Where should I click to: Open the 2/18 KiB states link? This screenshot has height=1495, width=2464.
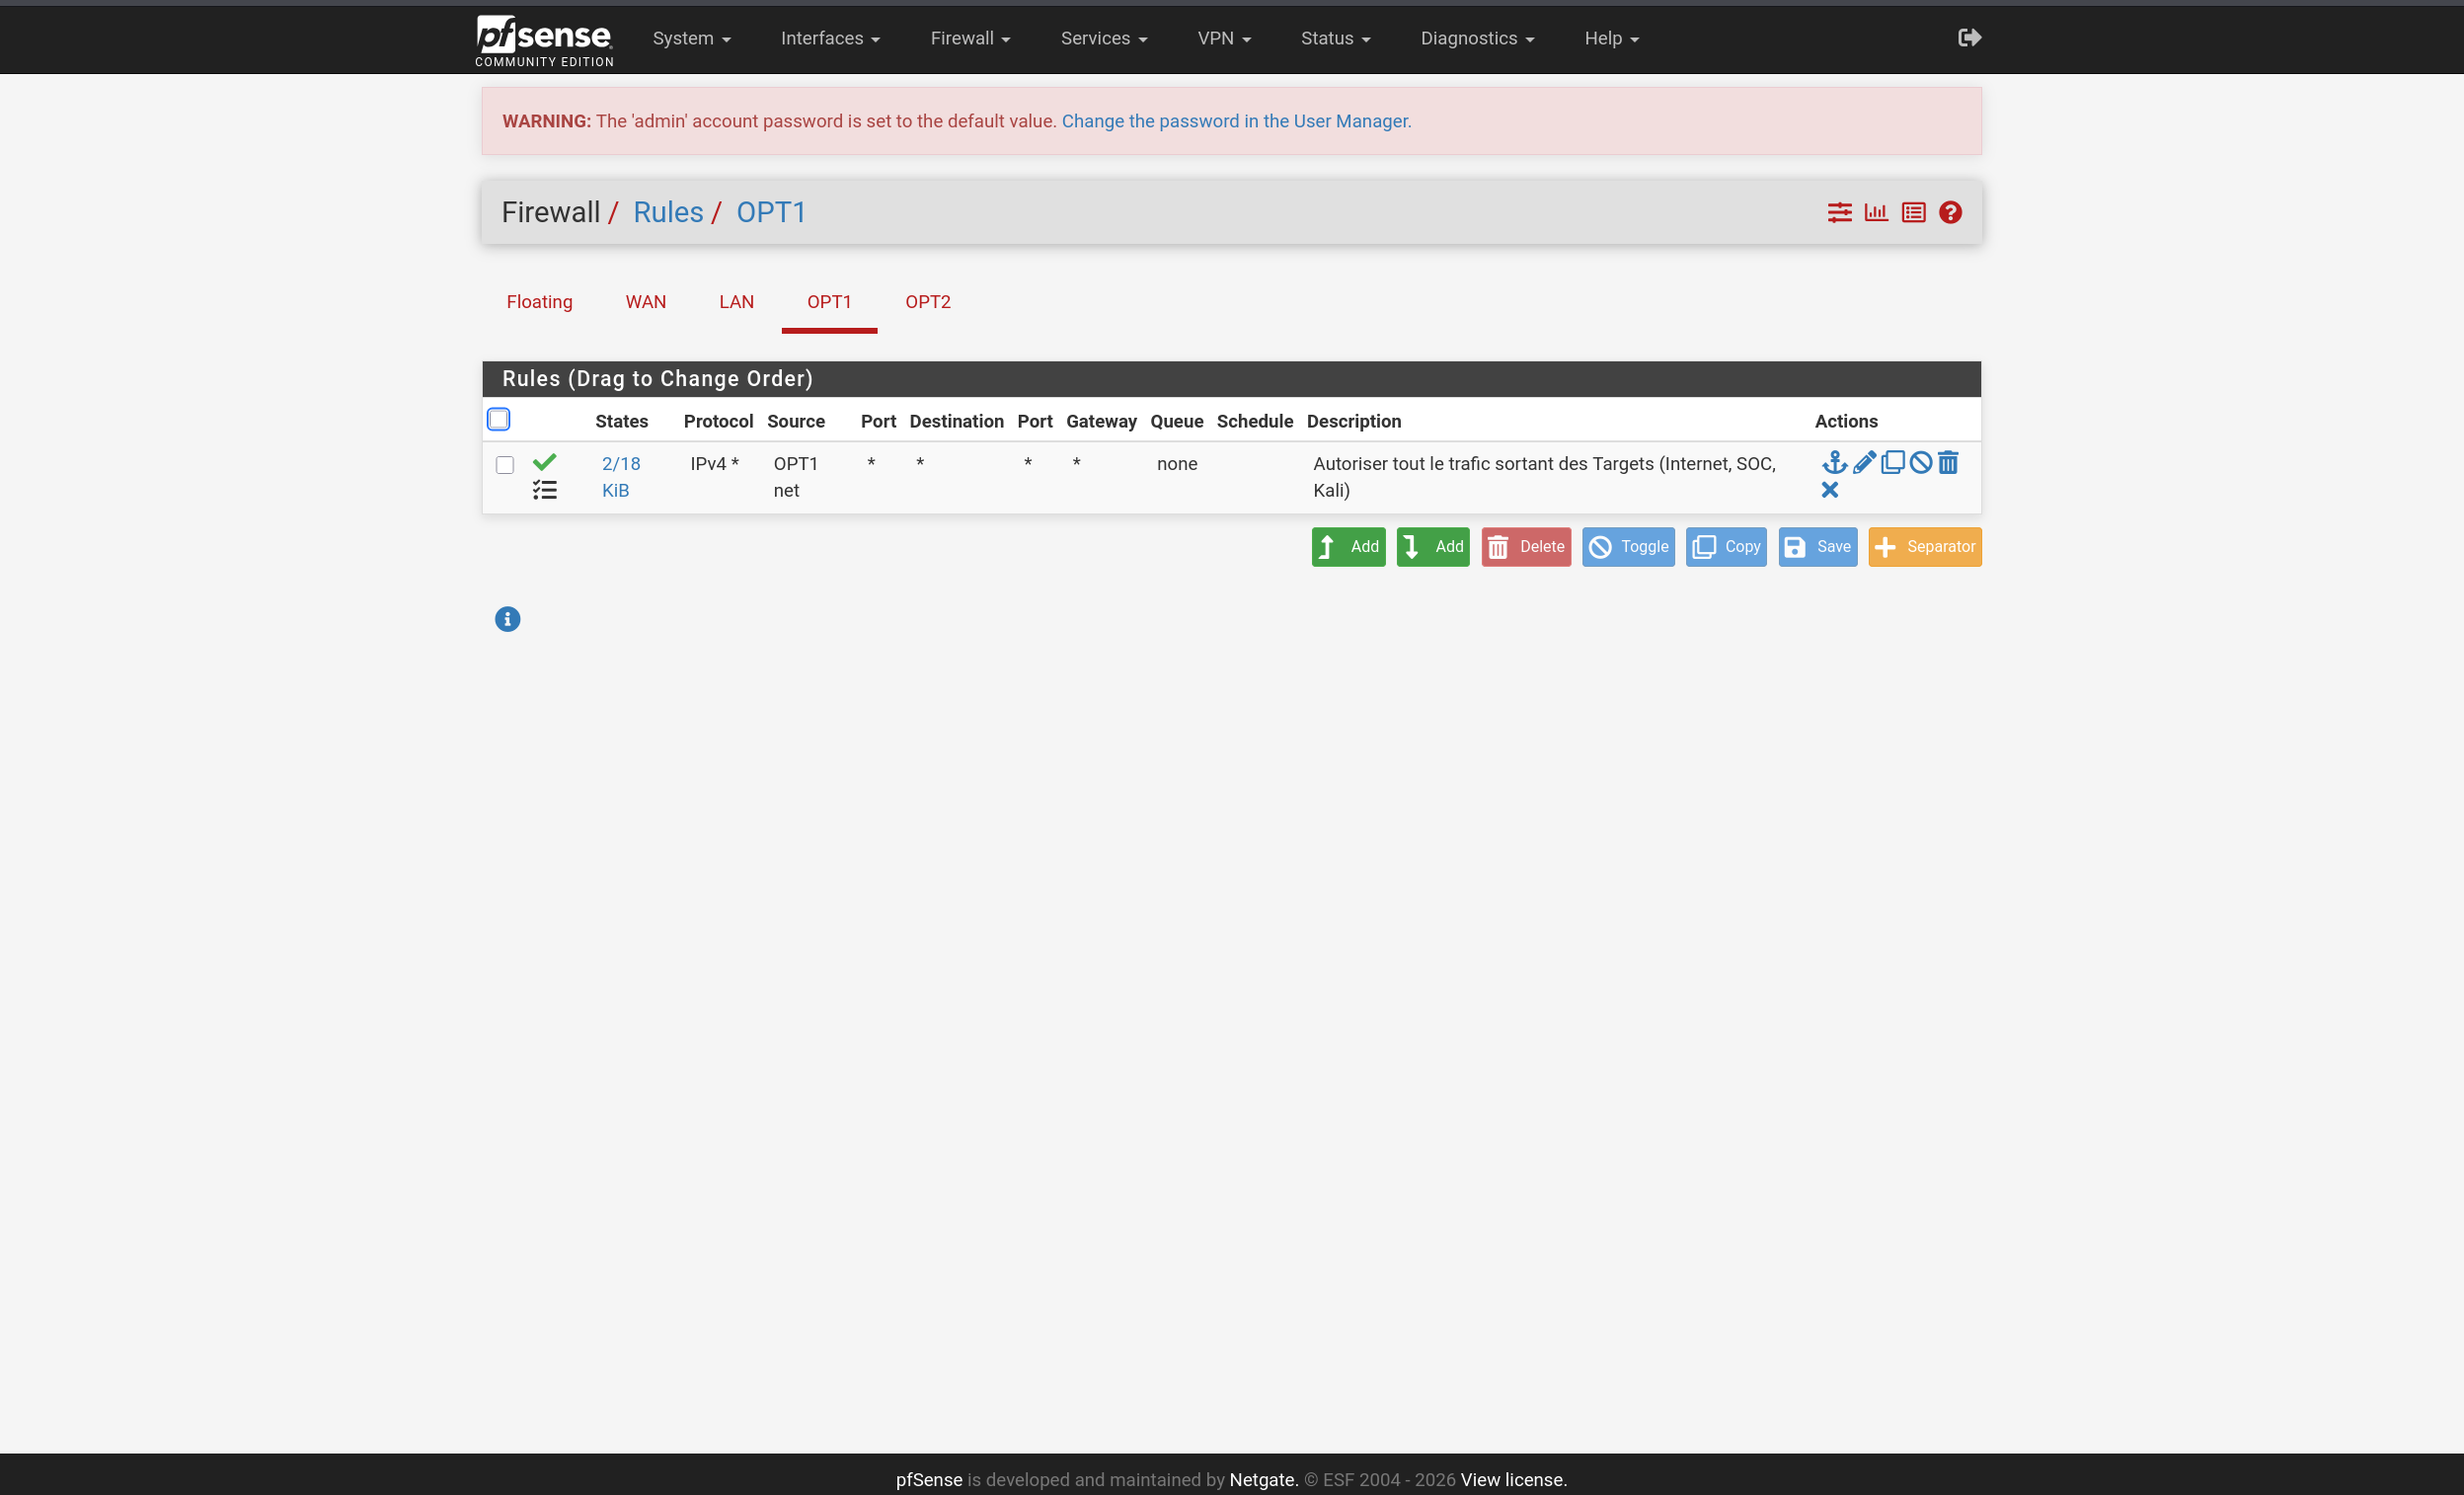point(621,477)
